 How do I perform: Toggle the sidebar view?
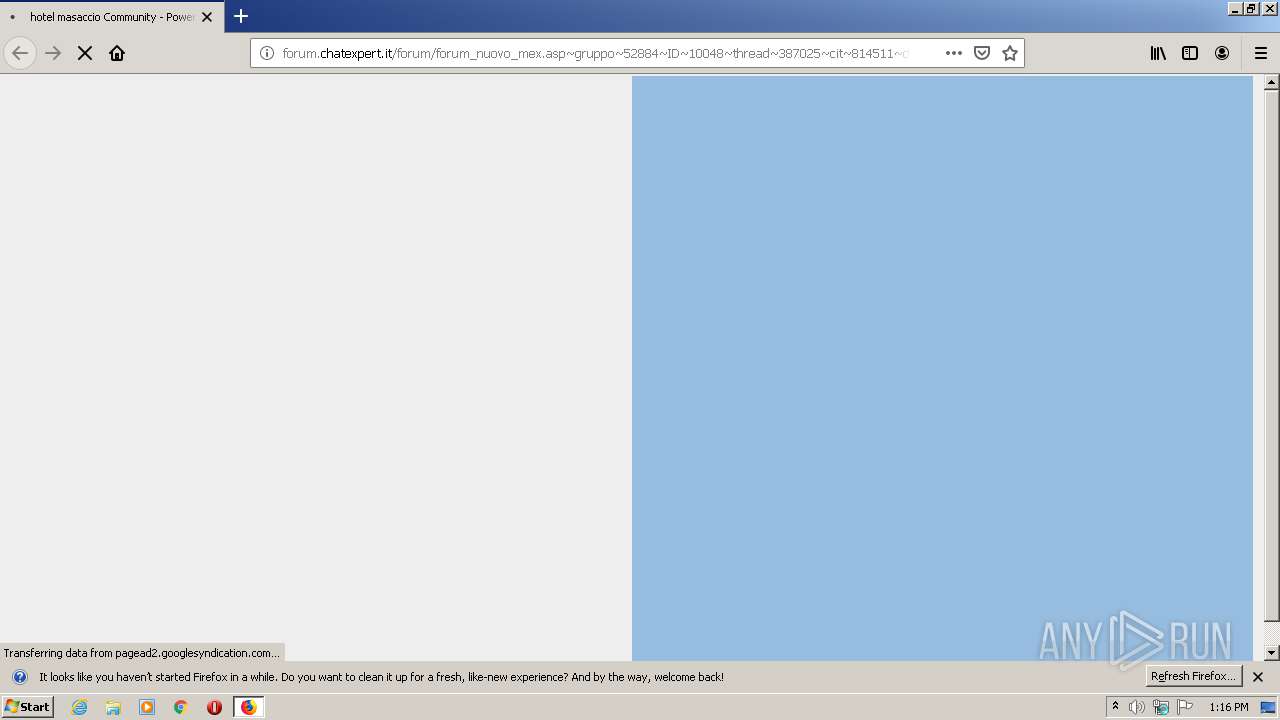1190,53
